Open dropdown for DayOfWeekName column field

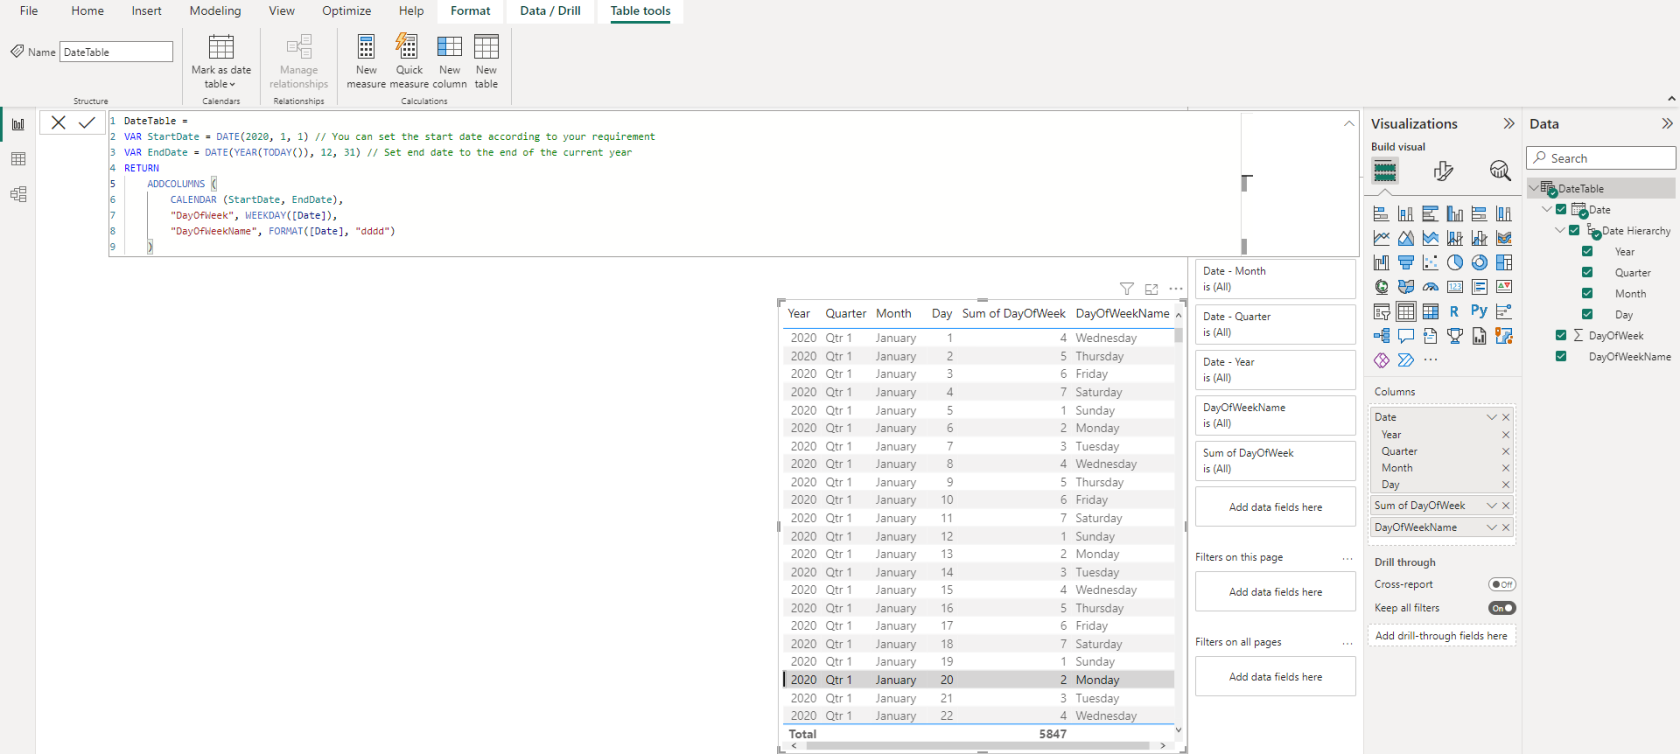tap(1491, 527)
